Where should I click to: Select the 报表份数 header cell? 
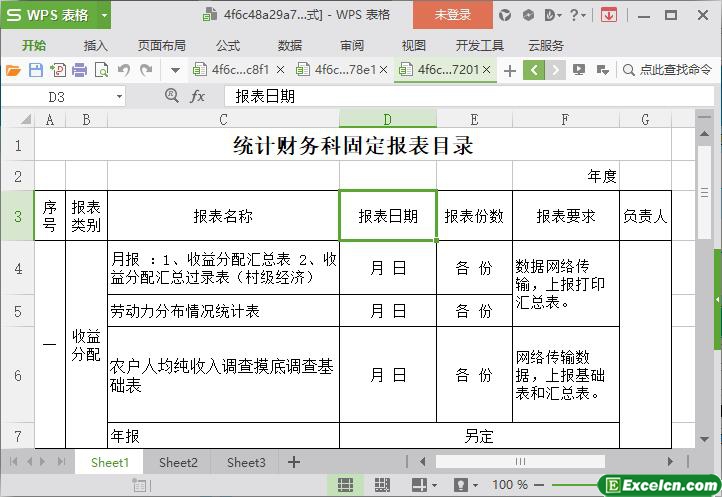tap(474, 216)
